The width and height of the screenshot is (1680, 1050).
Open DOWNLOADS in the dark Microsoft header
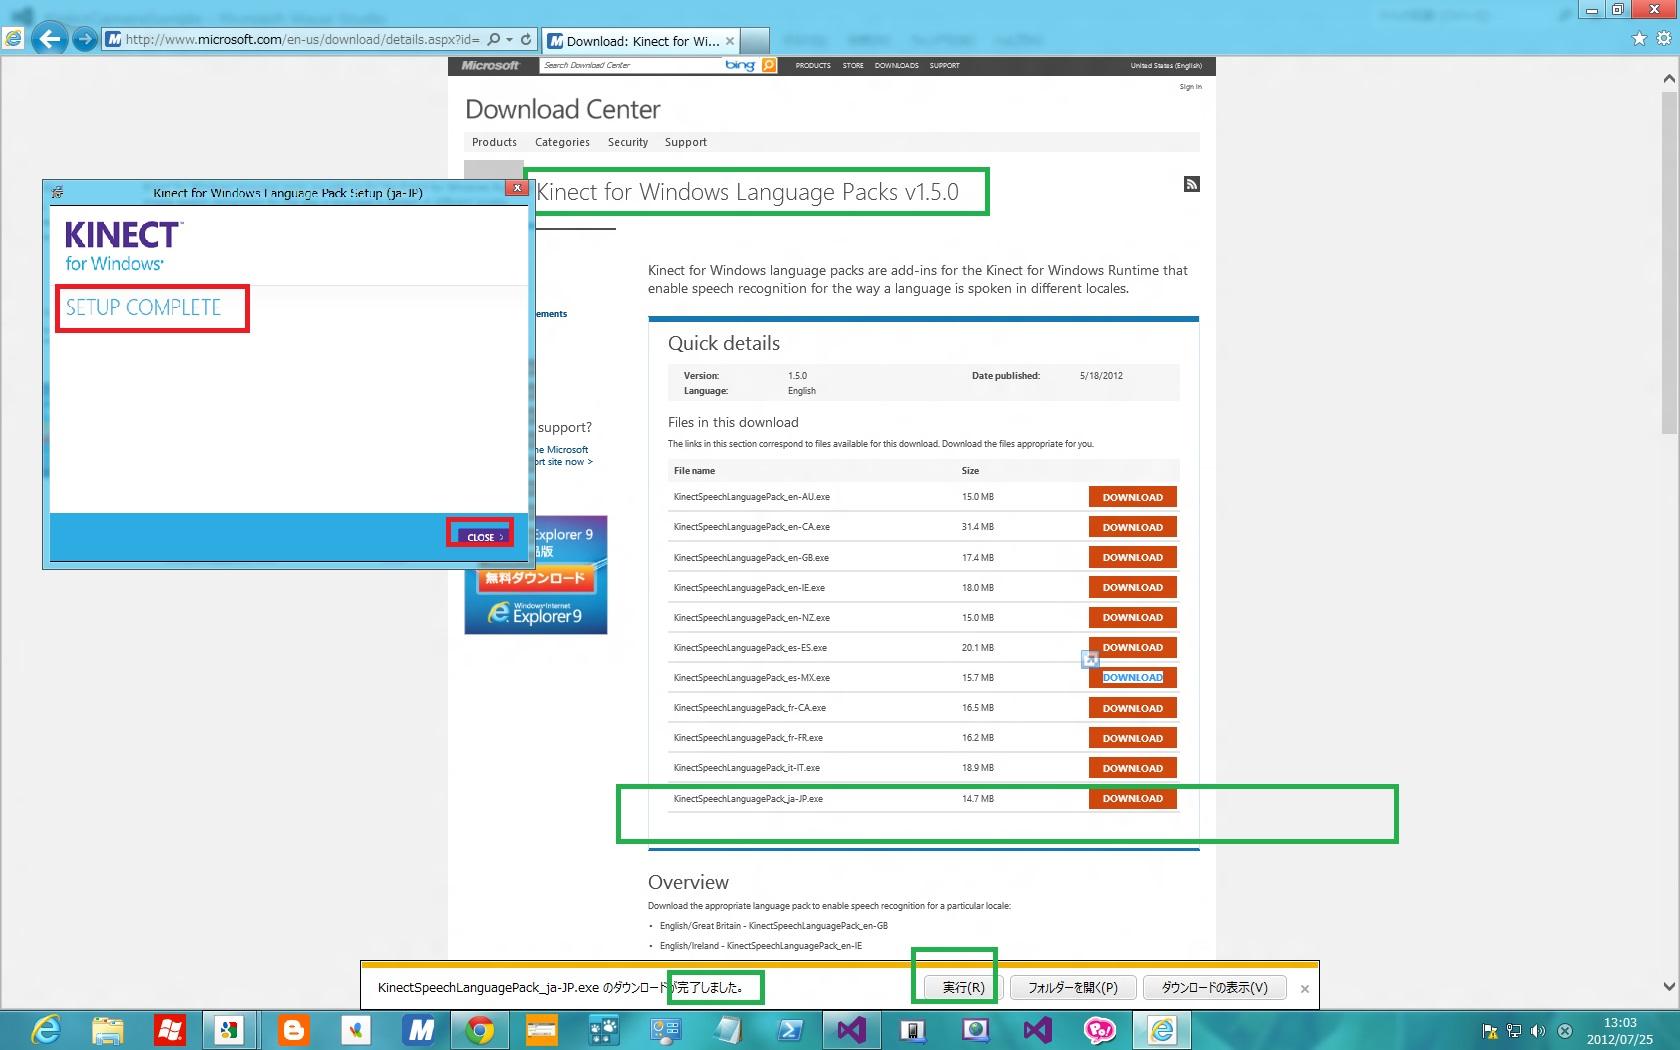tap(896, 66)
